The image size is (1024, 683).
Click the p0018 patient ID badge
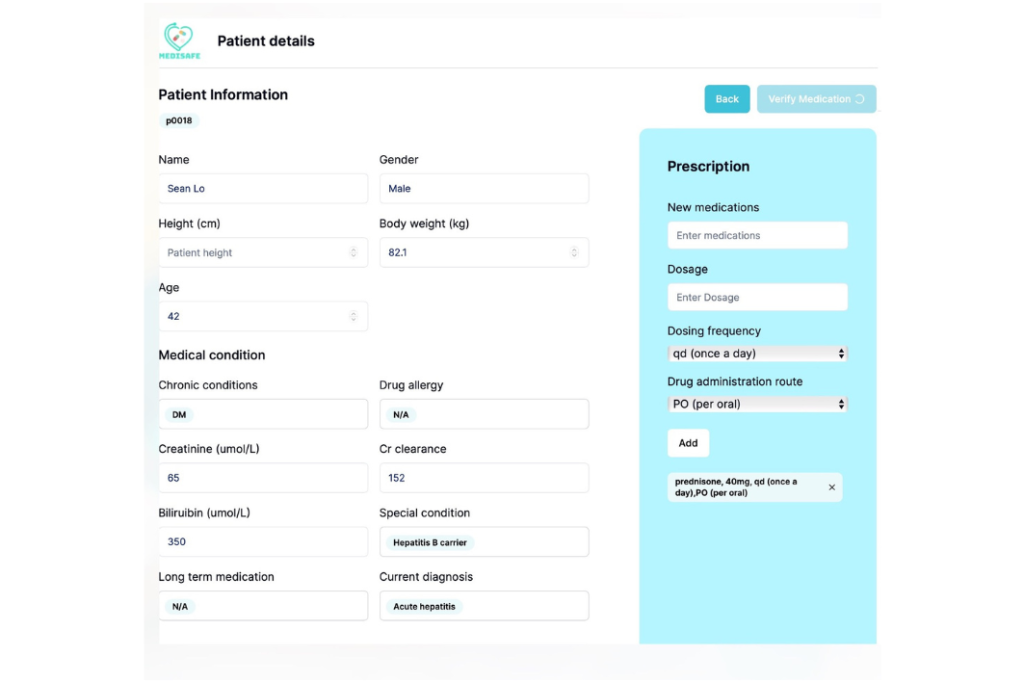tap(179, 121)
